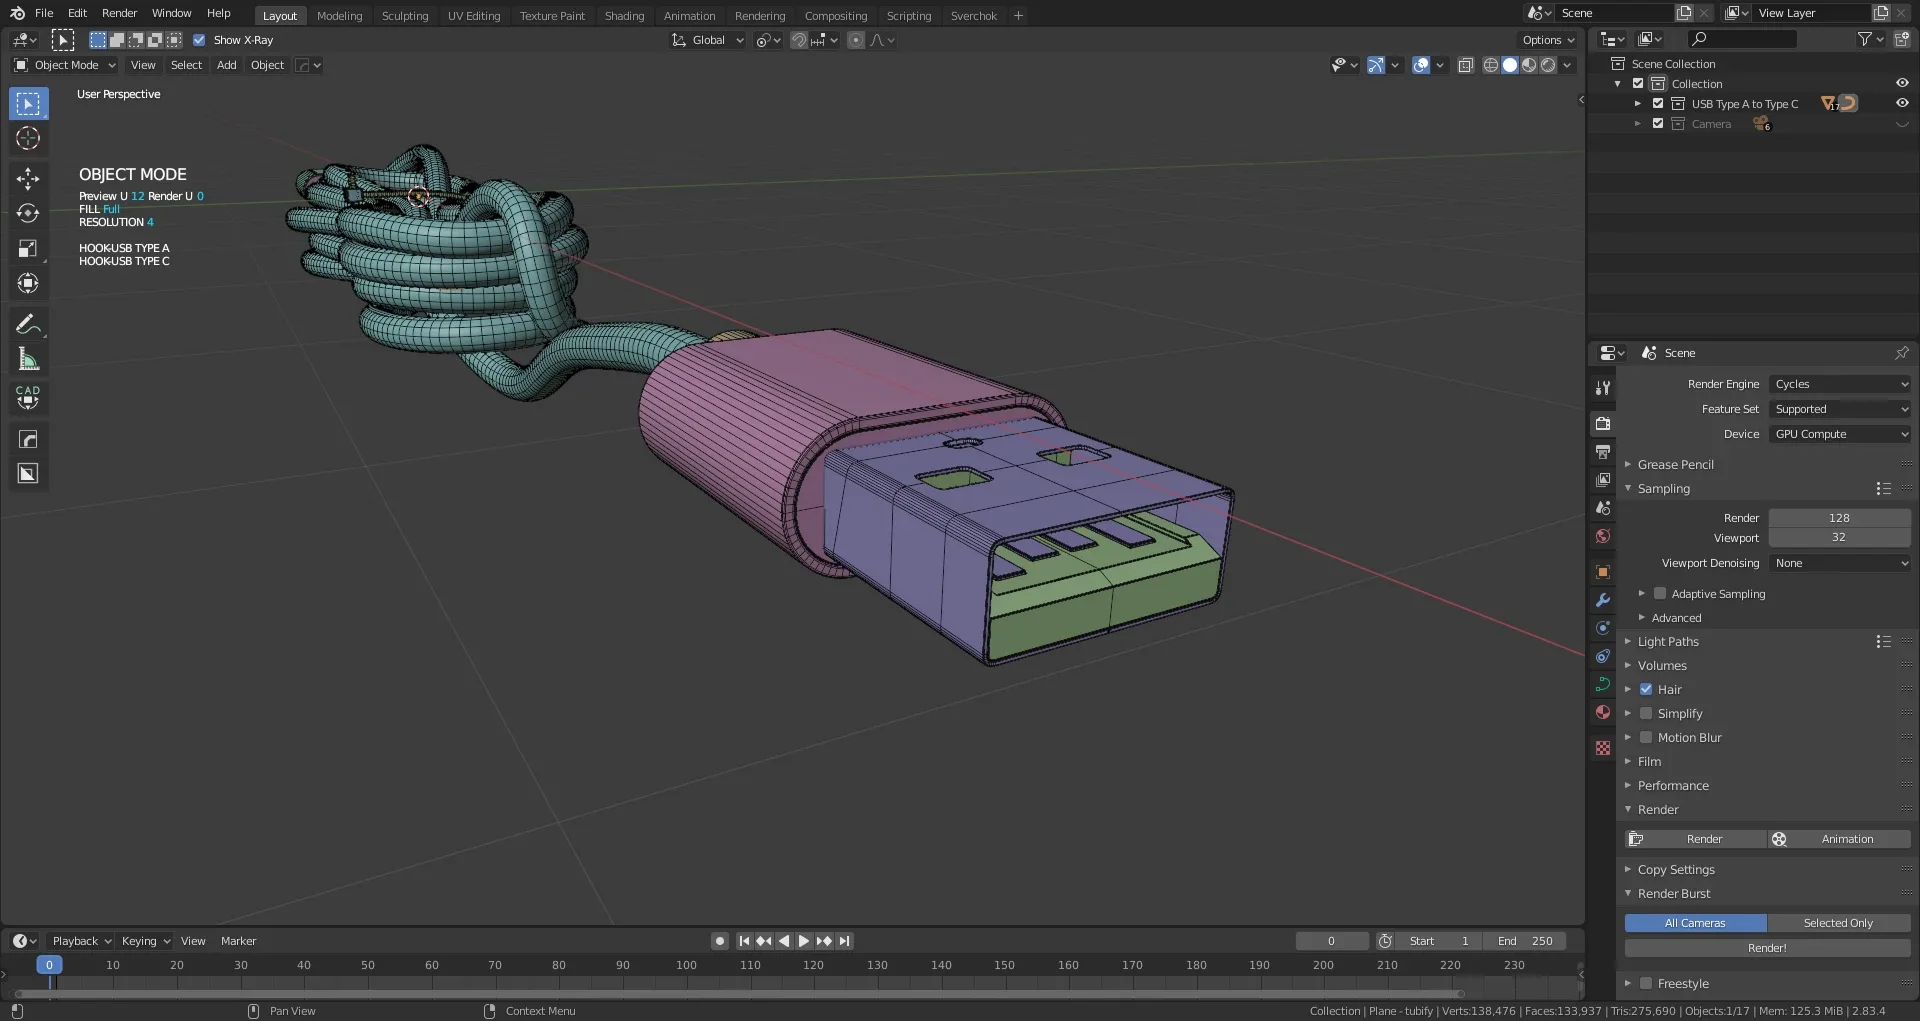Select the Measure tool

[28, 359]
